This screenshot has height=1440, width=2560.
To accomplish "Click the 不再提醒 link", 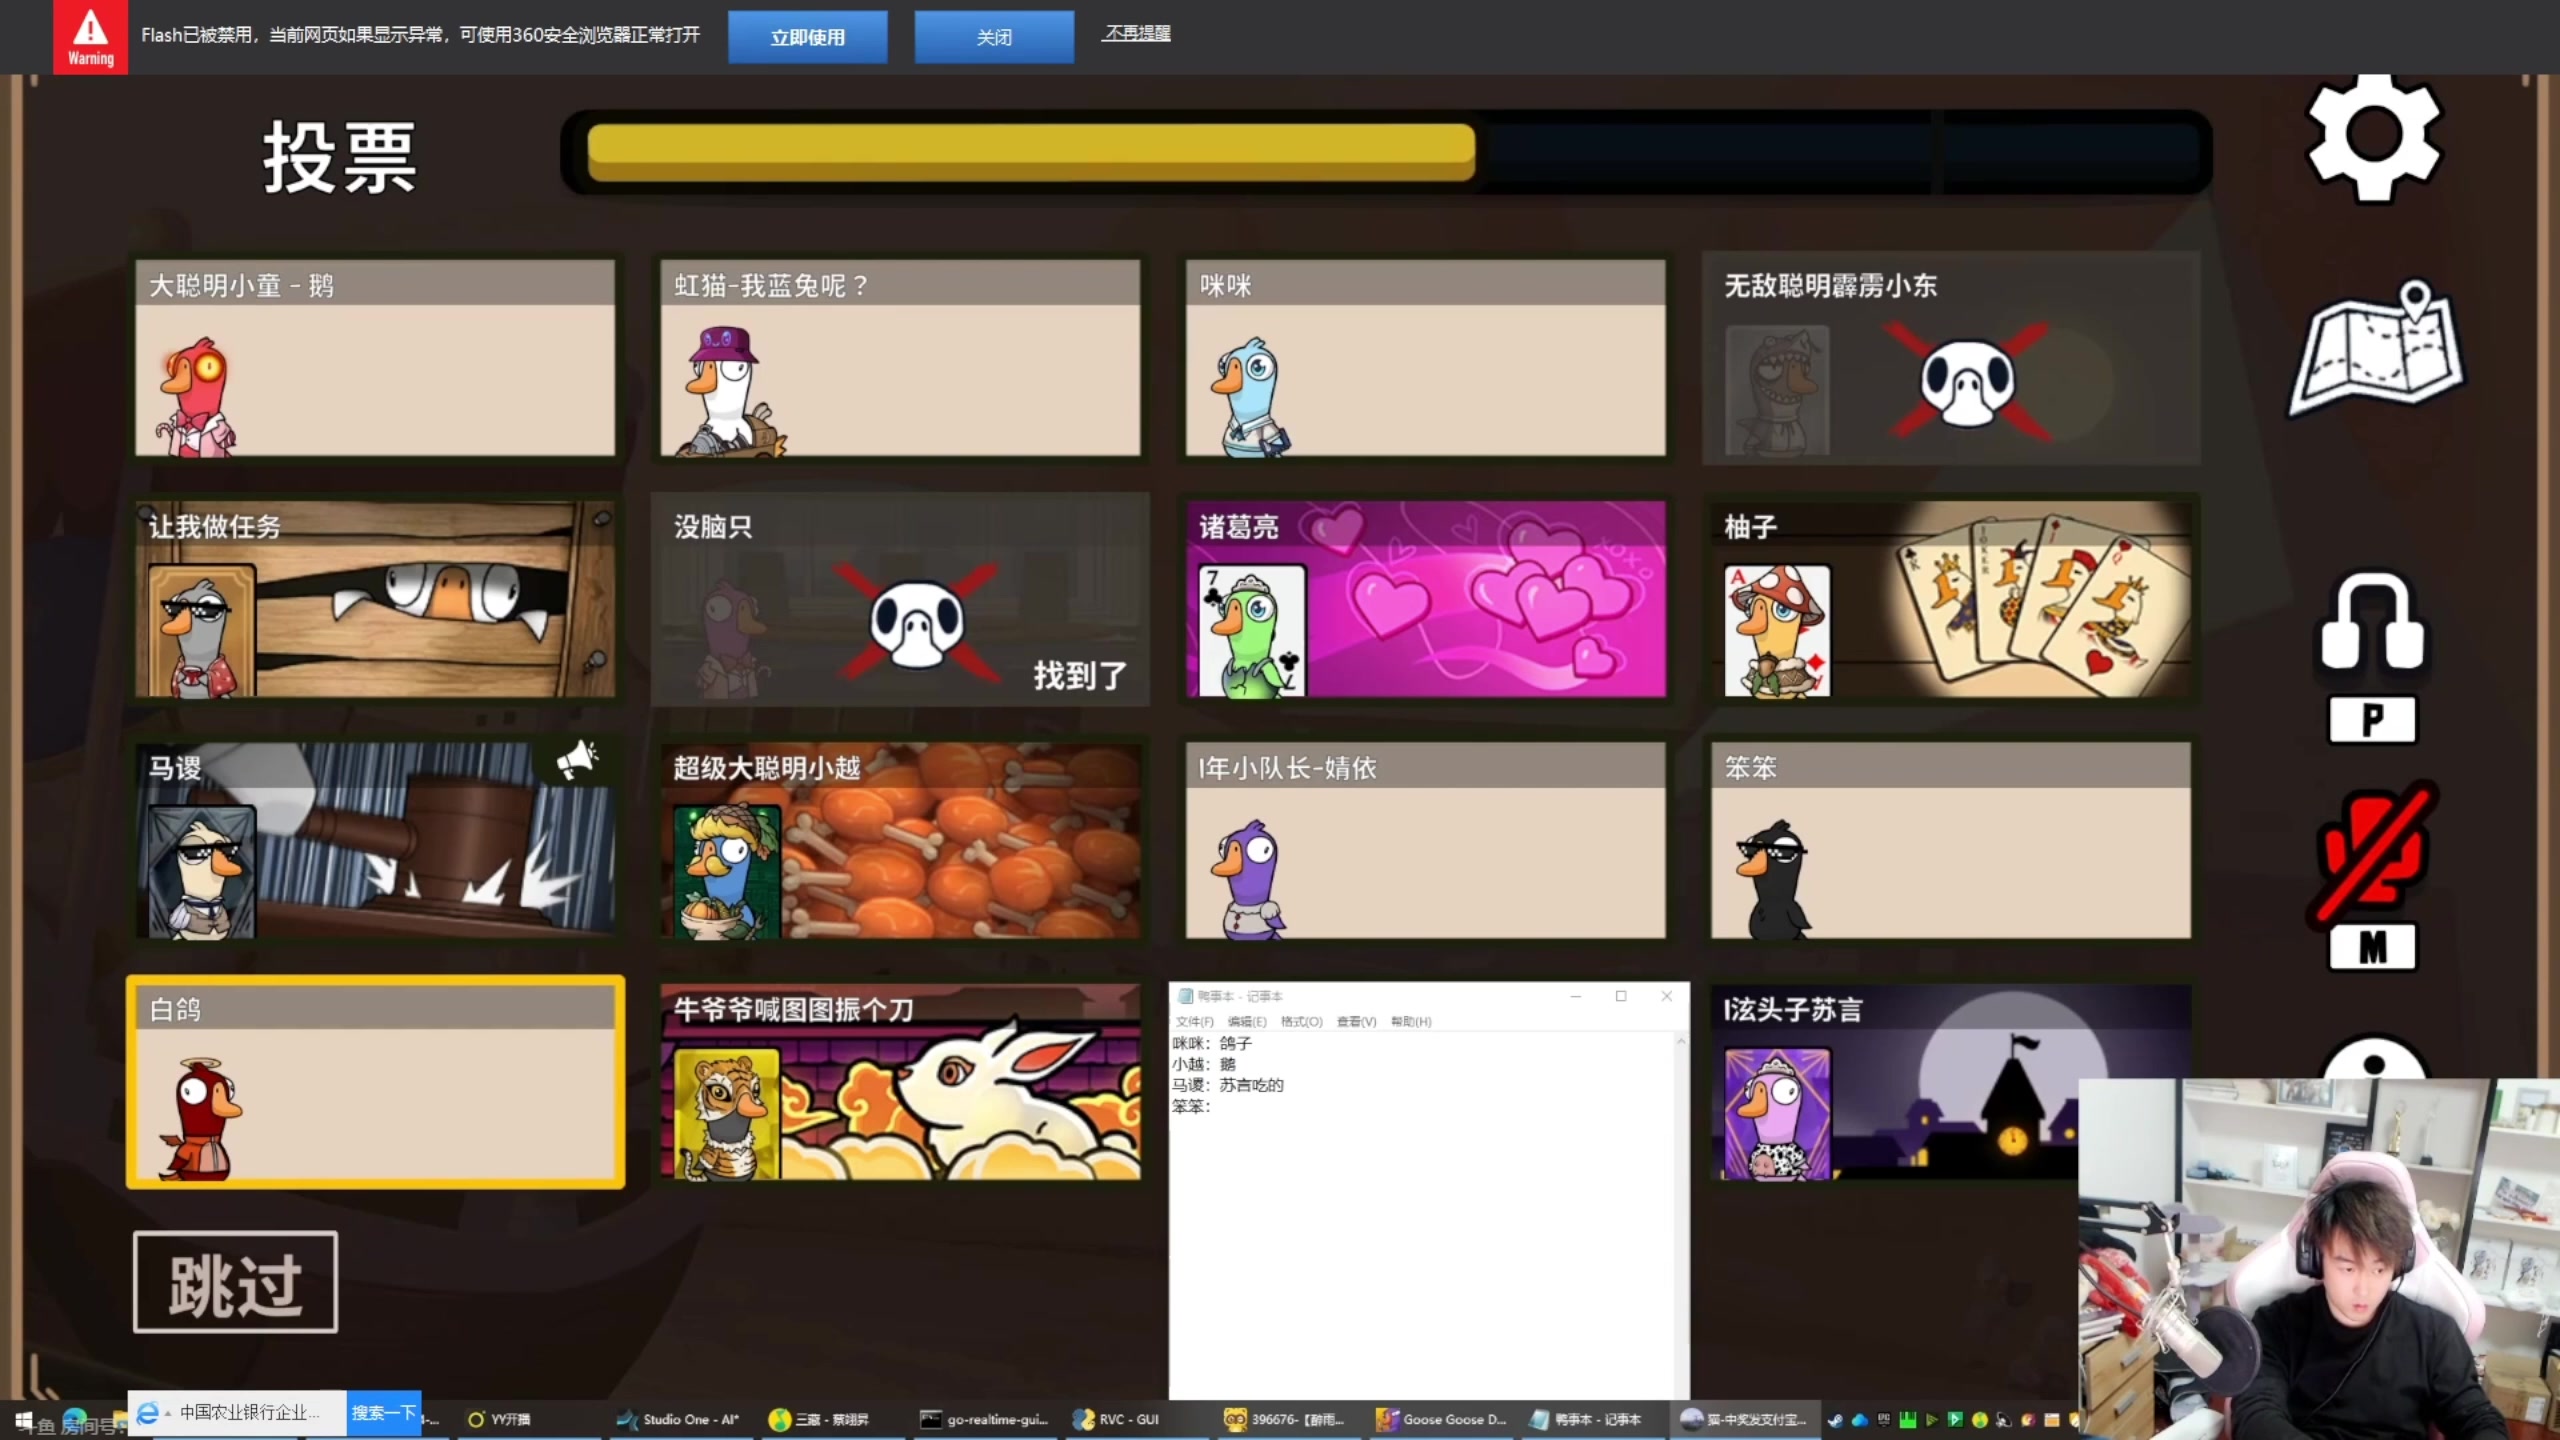I will (x=1136, y=33).
